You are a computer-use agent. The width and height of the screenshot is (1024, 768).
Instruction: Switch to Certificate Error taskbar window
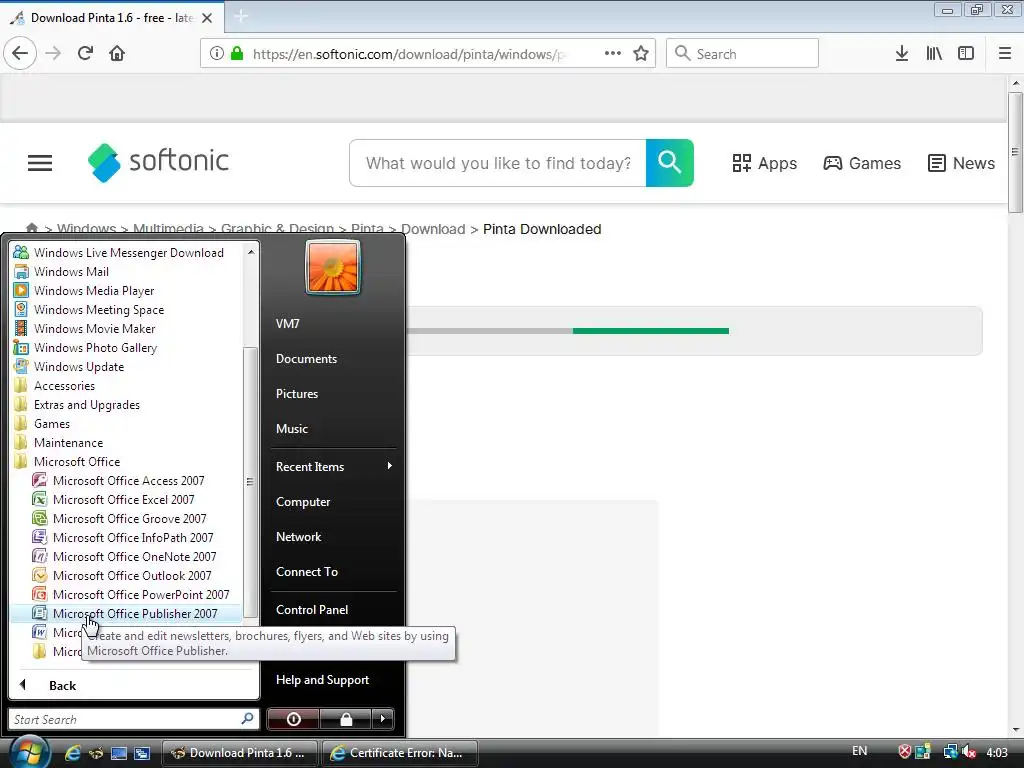click(400, 753)
